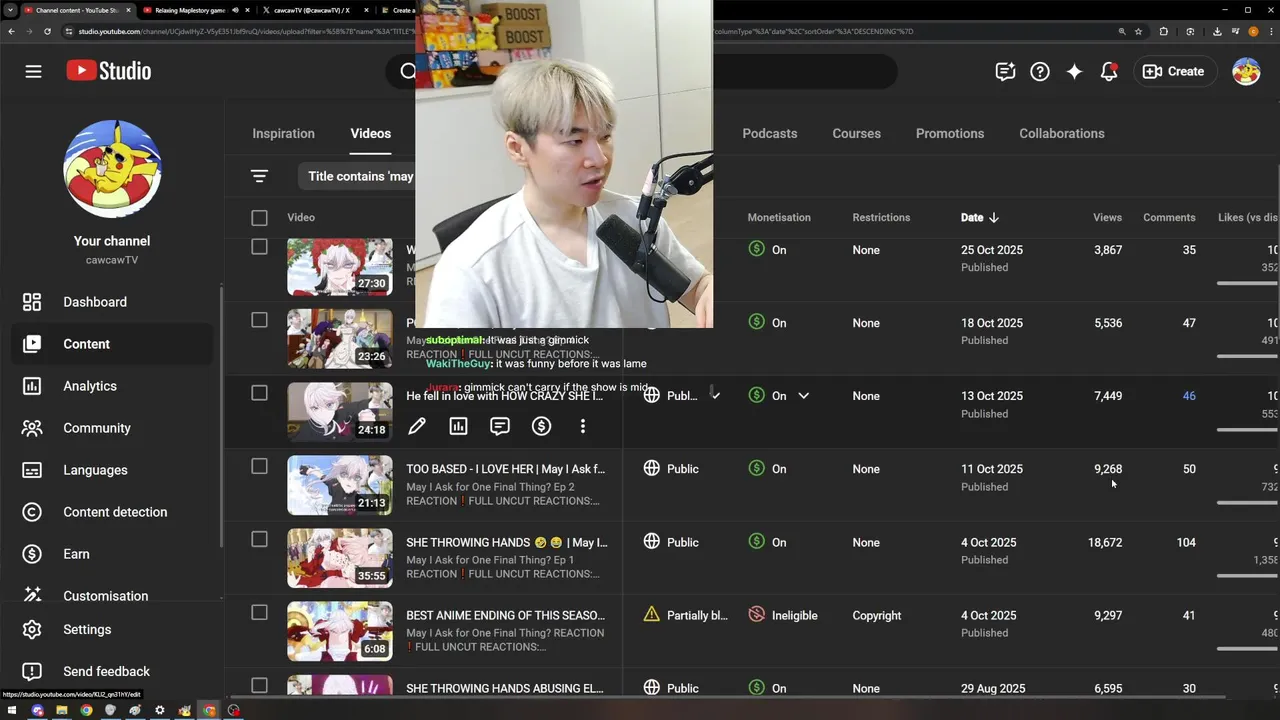Select Content in the sidebar

(x=113, y=344)
